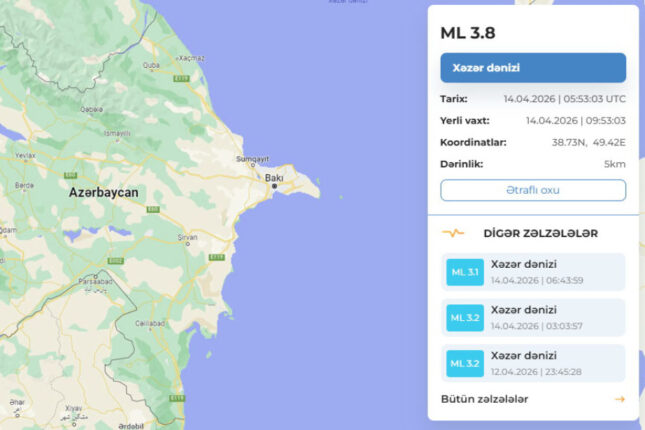Click the Sumqayıt city label
The image size is (645, 430).
[x=253, y=159]
